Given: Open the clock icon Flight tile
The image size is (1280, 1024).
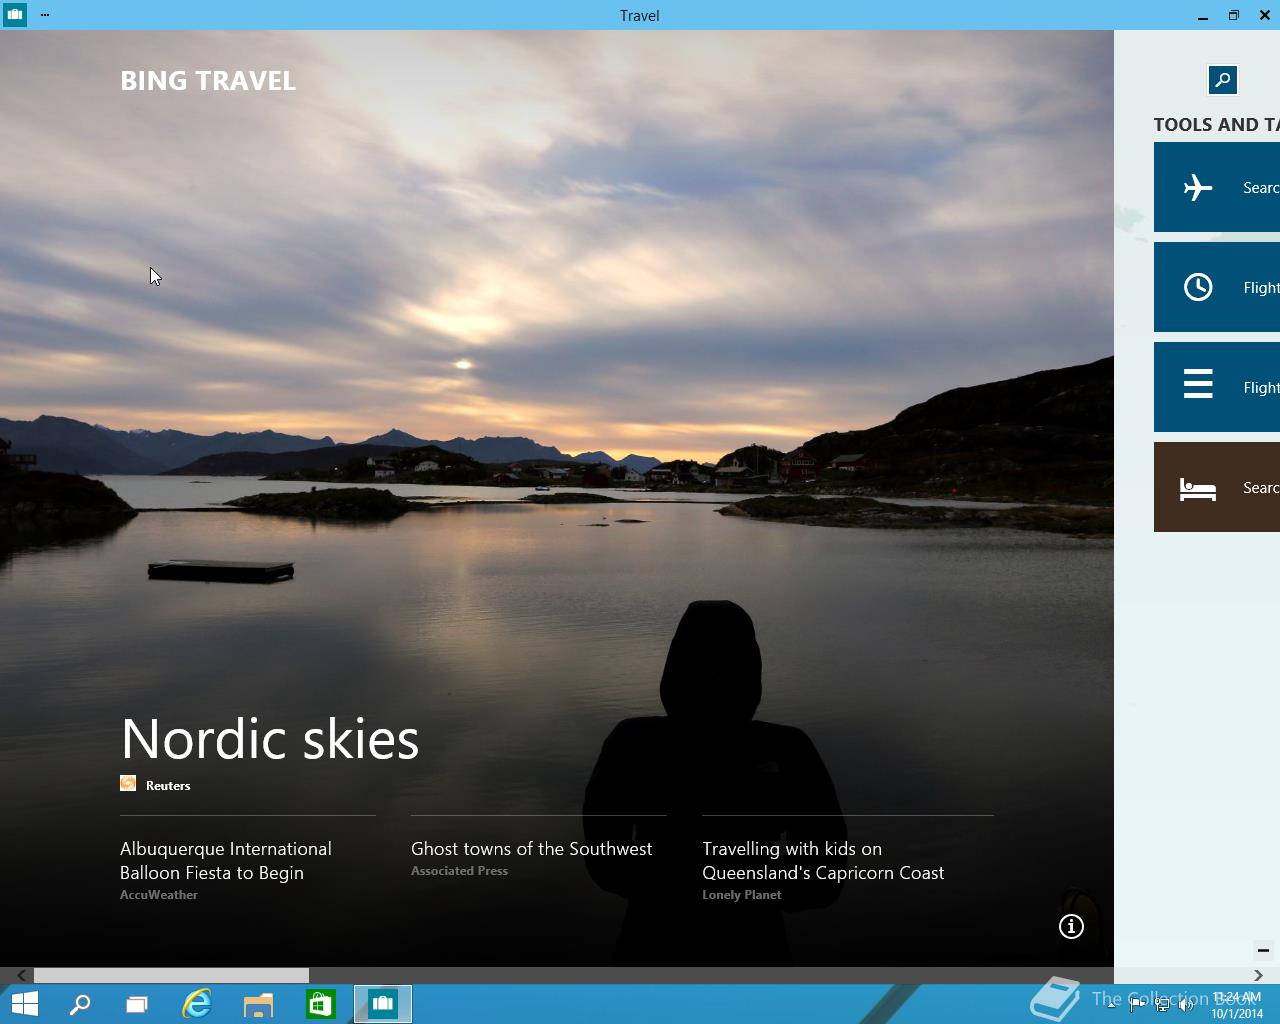Looking at the screenshot, I should pos(1217,287).
